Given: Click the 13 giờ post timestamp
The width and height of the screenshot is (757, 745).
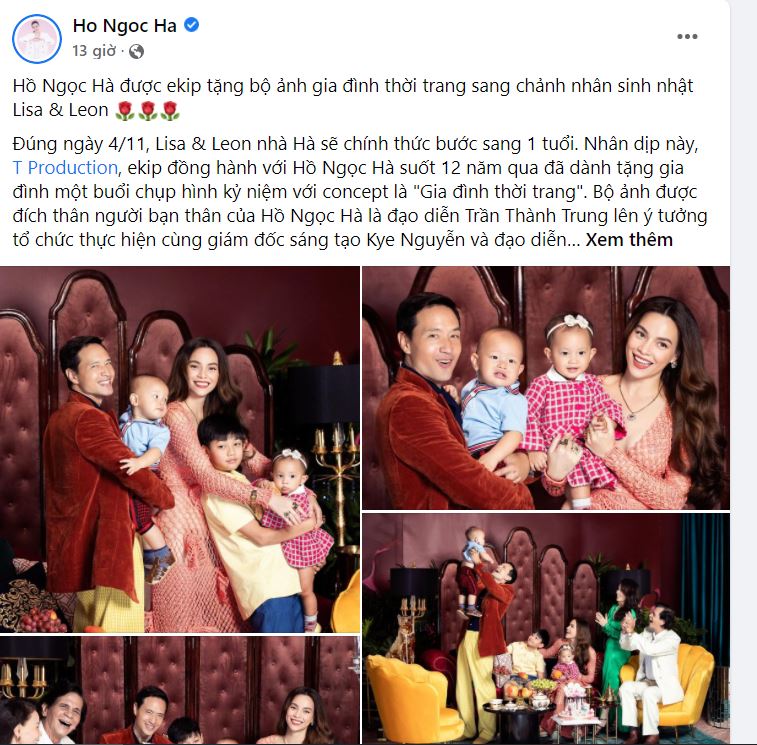Looking at the screenshot, I should (x=94, y=51).
